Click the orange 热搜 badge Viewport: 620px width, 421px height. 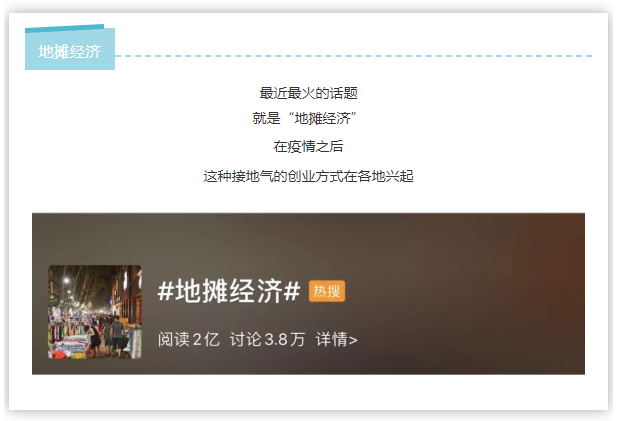point(327,291)
